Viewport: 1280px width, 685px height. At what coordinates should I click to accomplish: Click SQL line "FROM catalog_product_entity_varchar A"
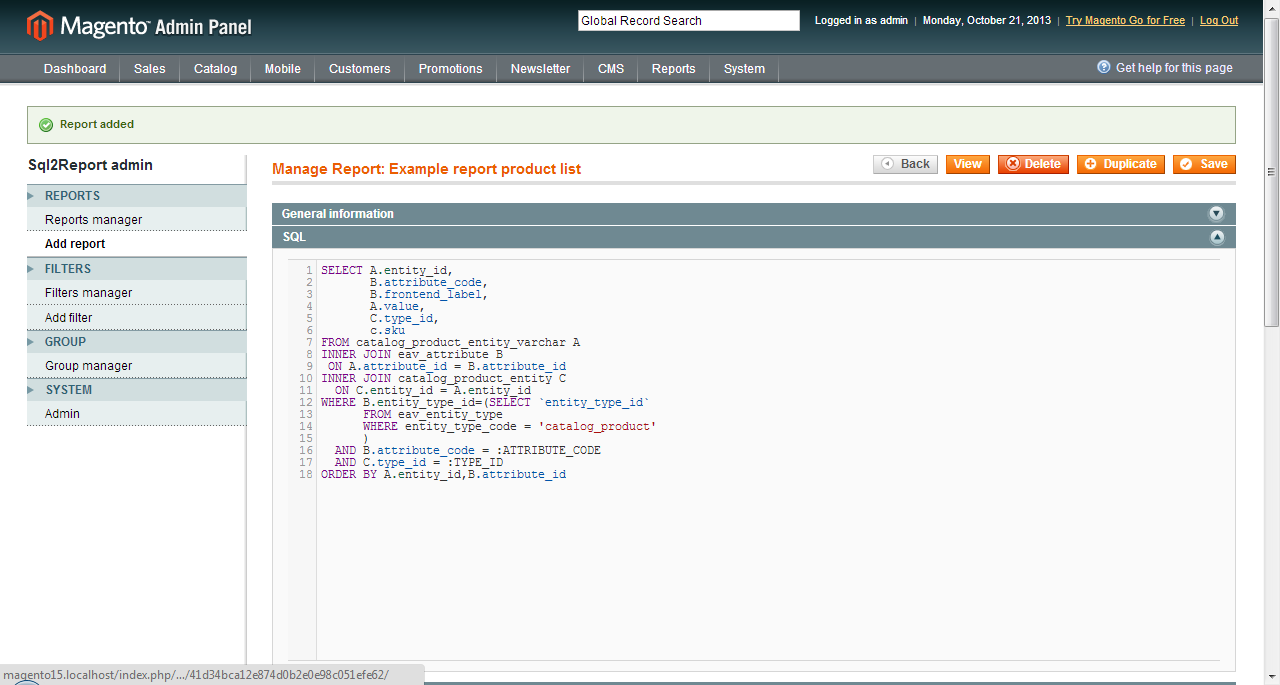coord(450,343)
